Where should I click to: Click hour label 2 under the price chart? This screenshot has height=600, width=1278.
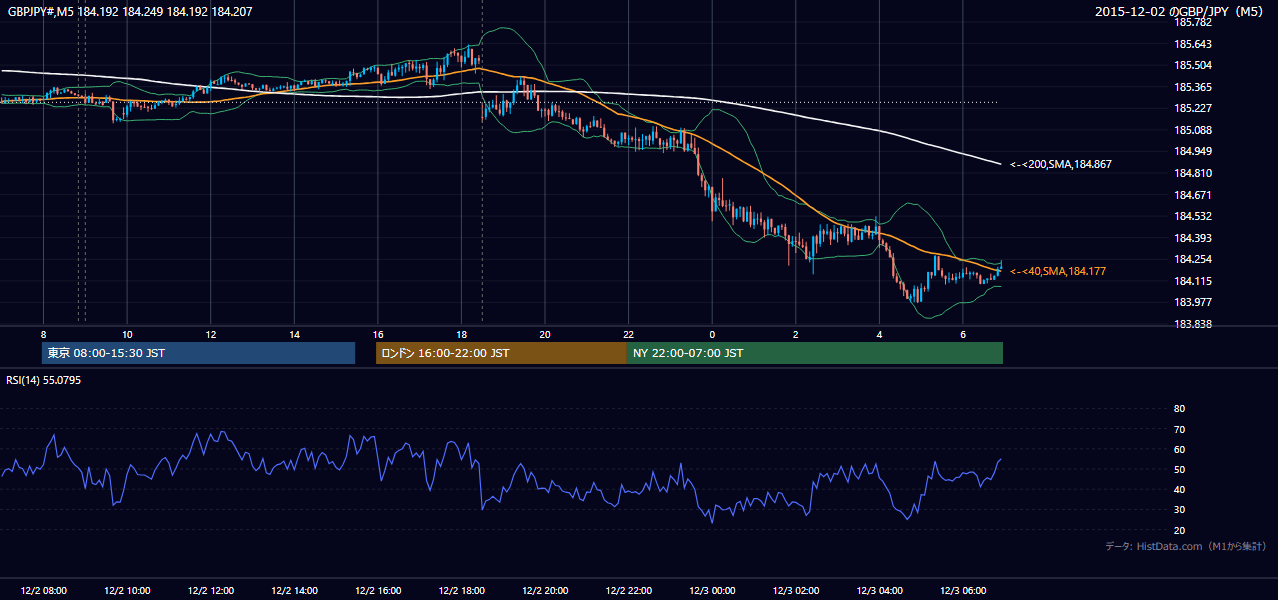[x=795, y=333]
